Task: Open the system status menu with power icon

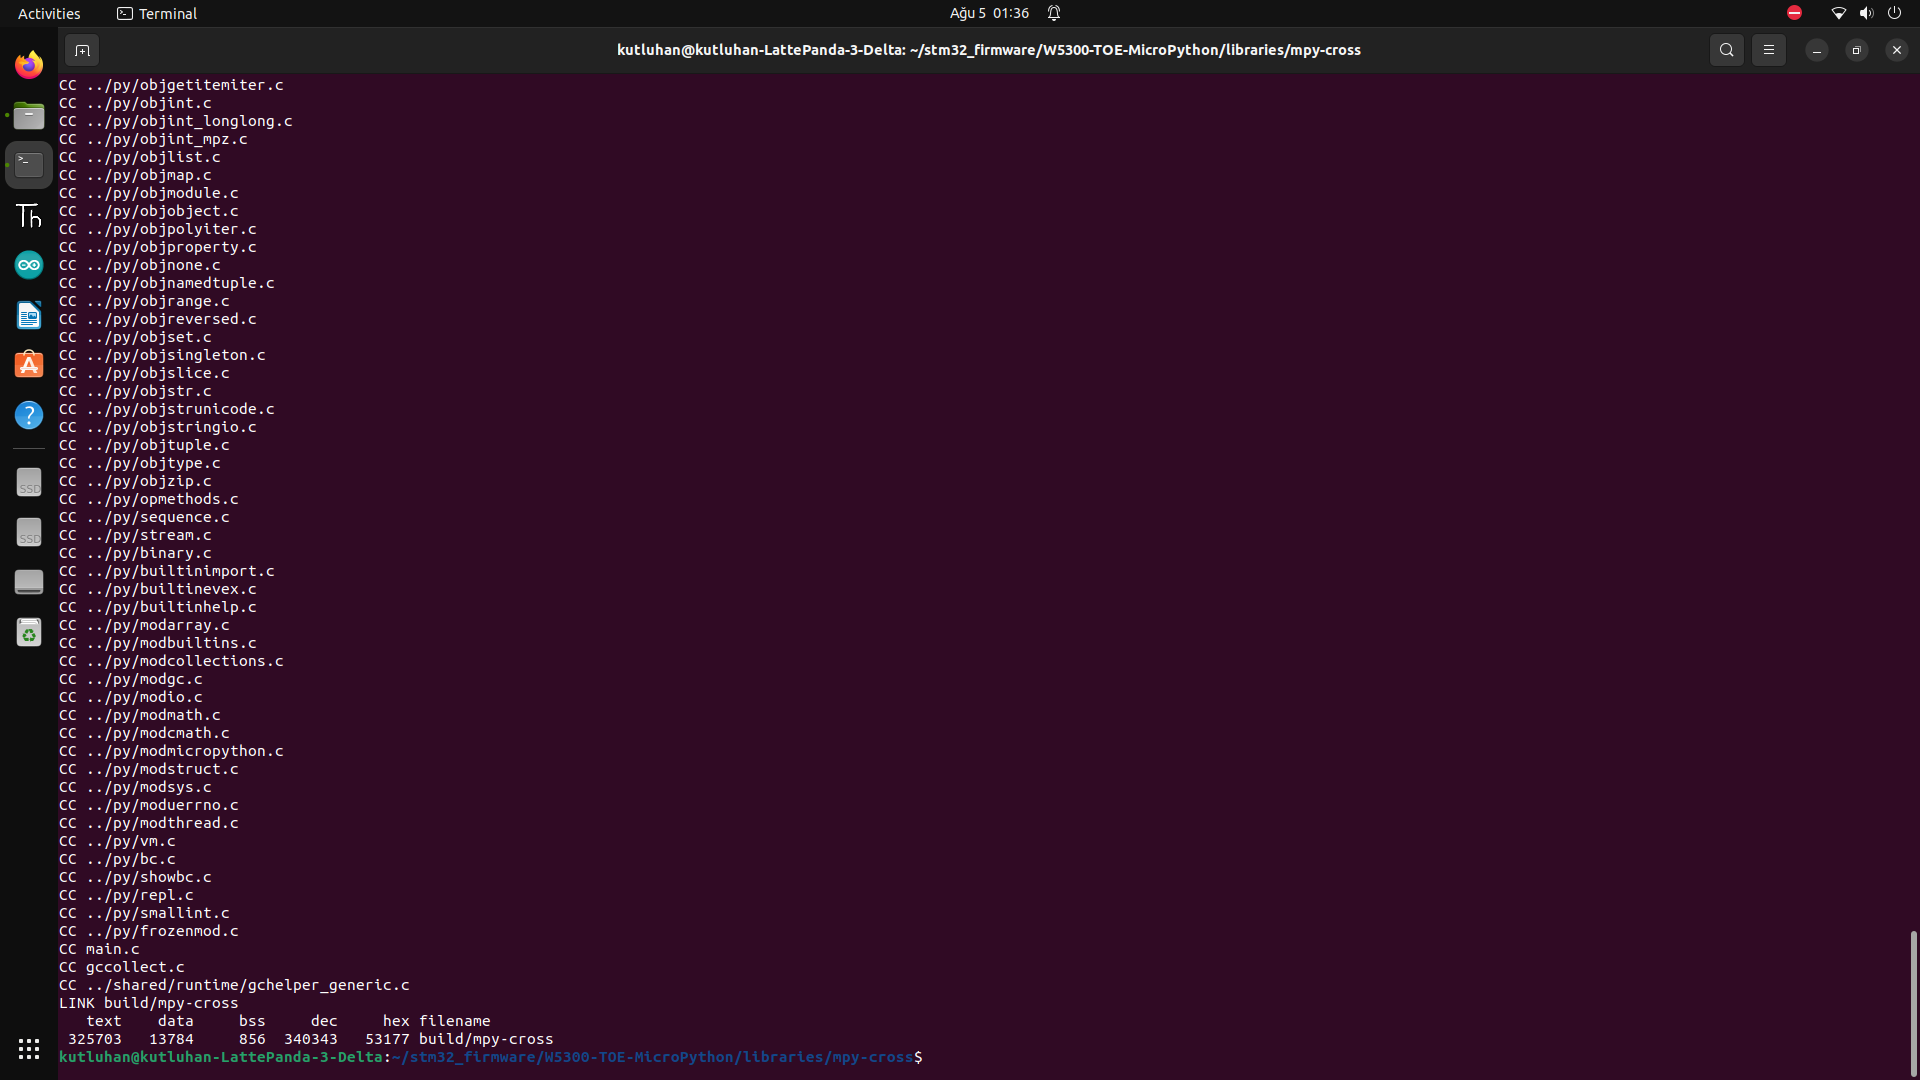Action: tap(1895, 13)
